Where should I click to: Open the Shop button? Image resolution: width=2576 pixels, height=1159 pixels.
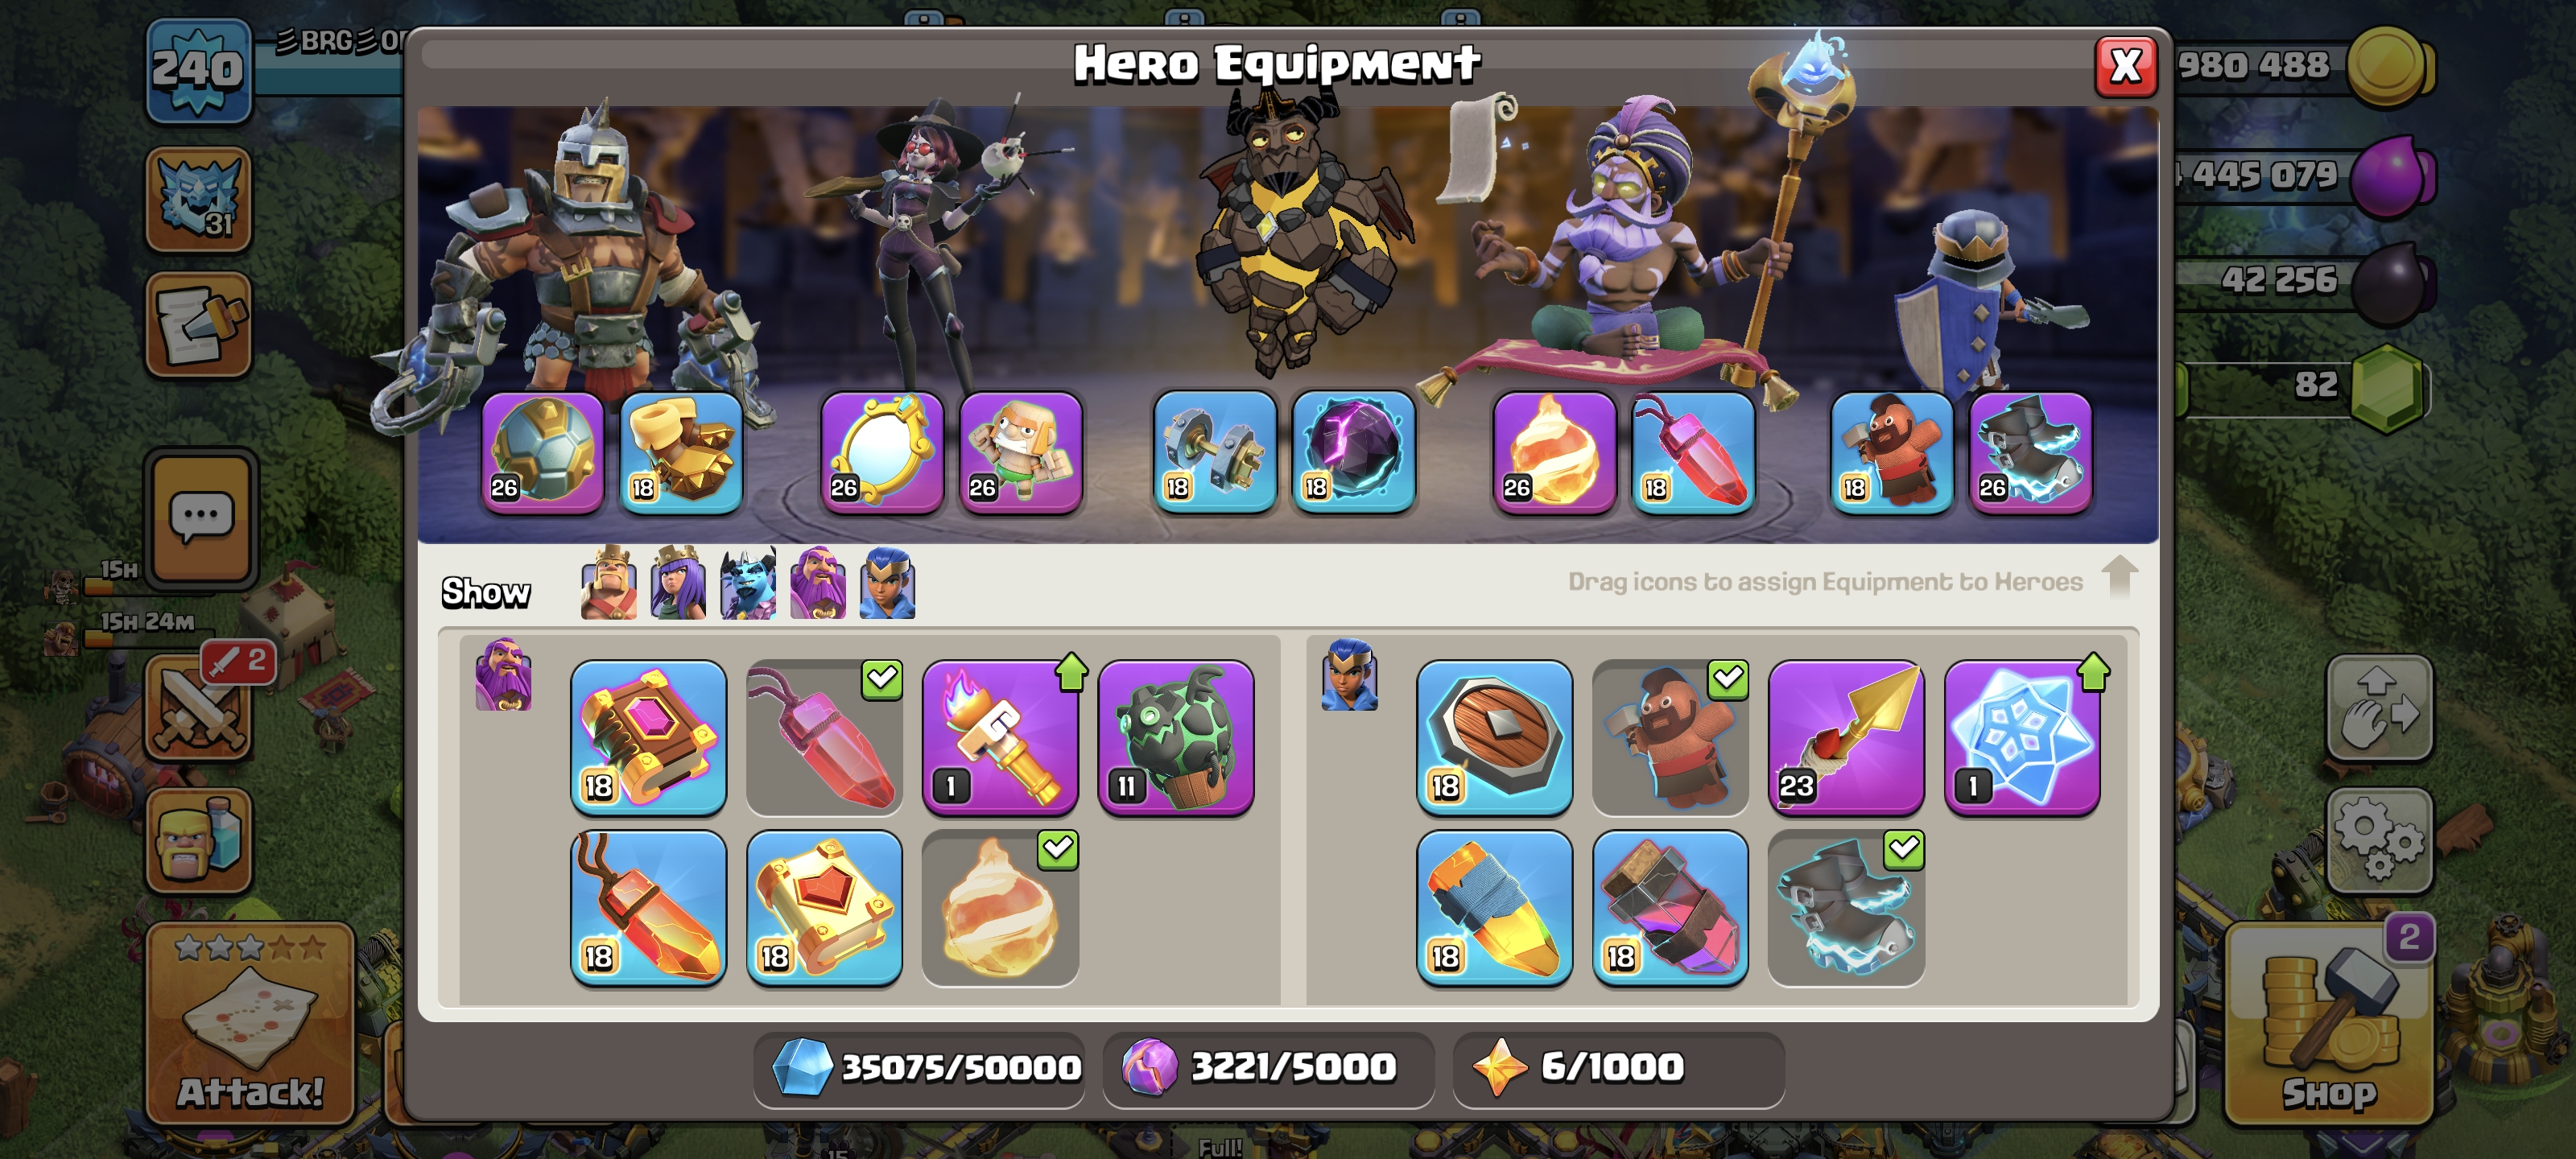click(2329, 1024)
